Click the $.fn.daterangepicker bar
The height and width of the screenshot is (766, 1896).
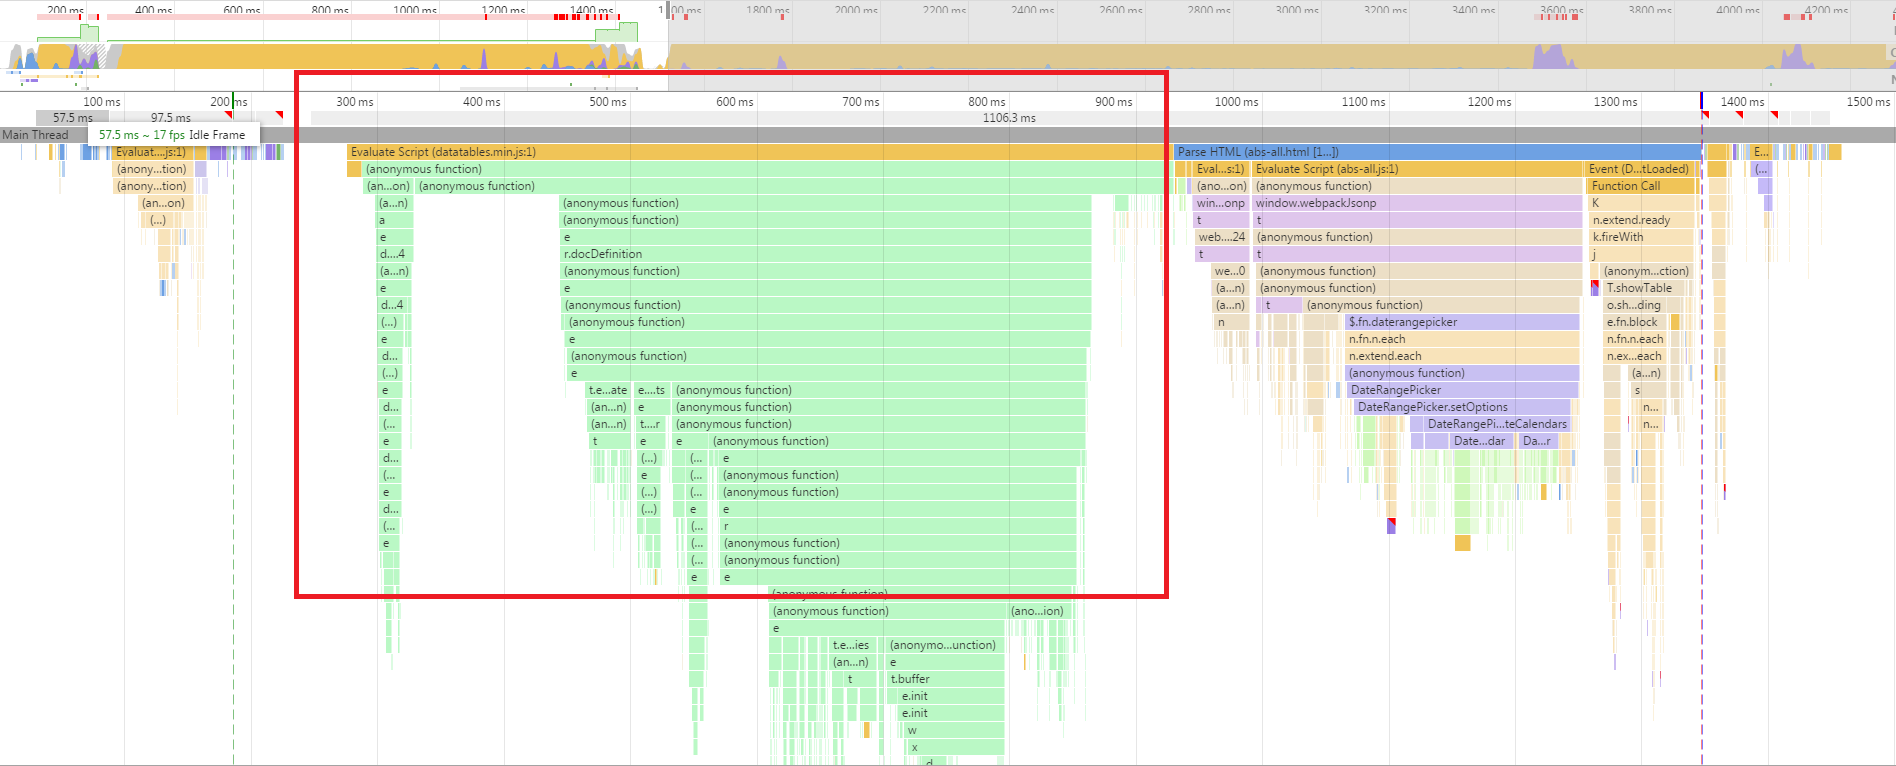(1462, 322)
